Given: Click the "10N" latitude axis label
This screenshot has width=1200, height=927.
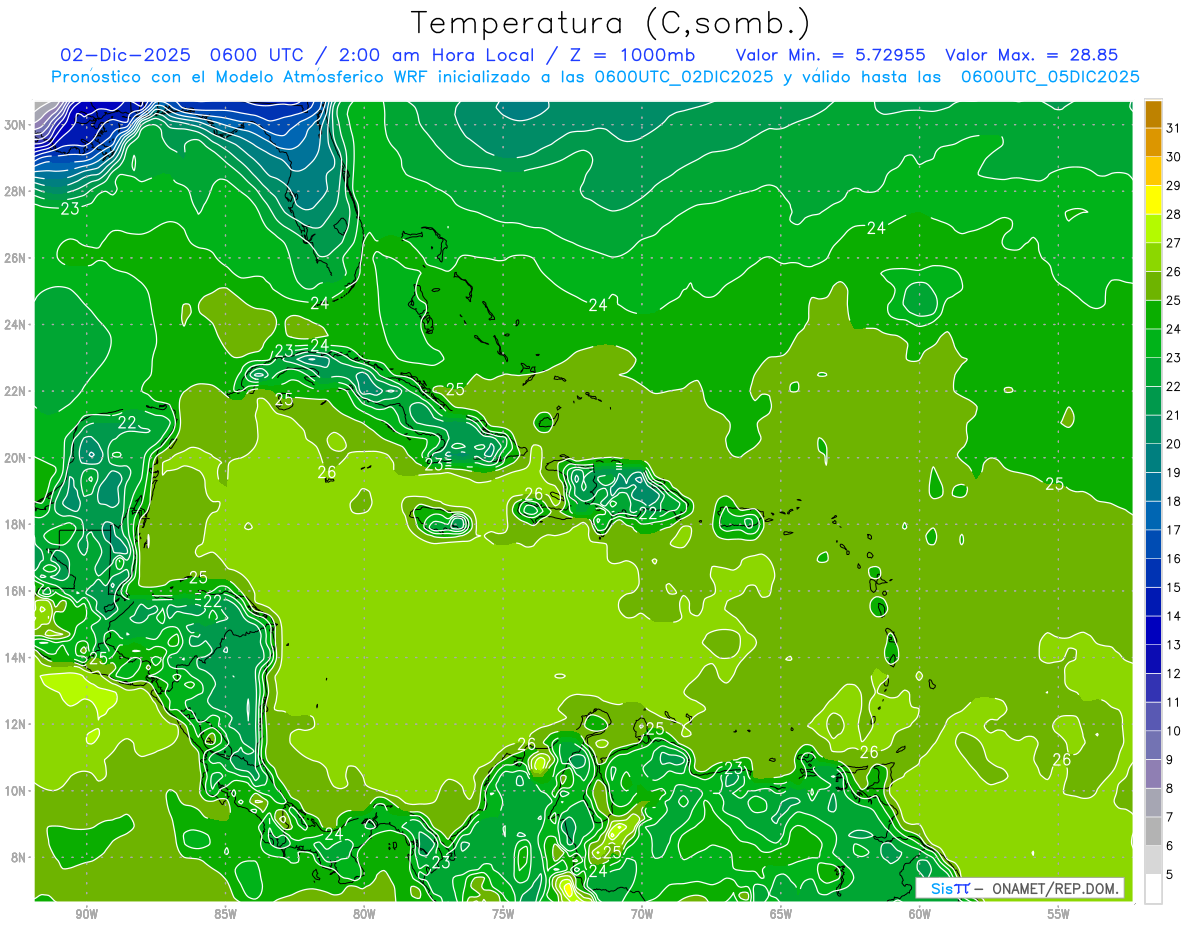Looking at the screenshot, I should pyautogui.click(x=17, y=791).
